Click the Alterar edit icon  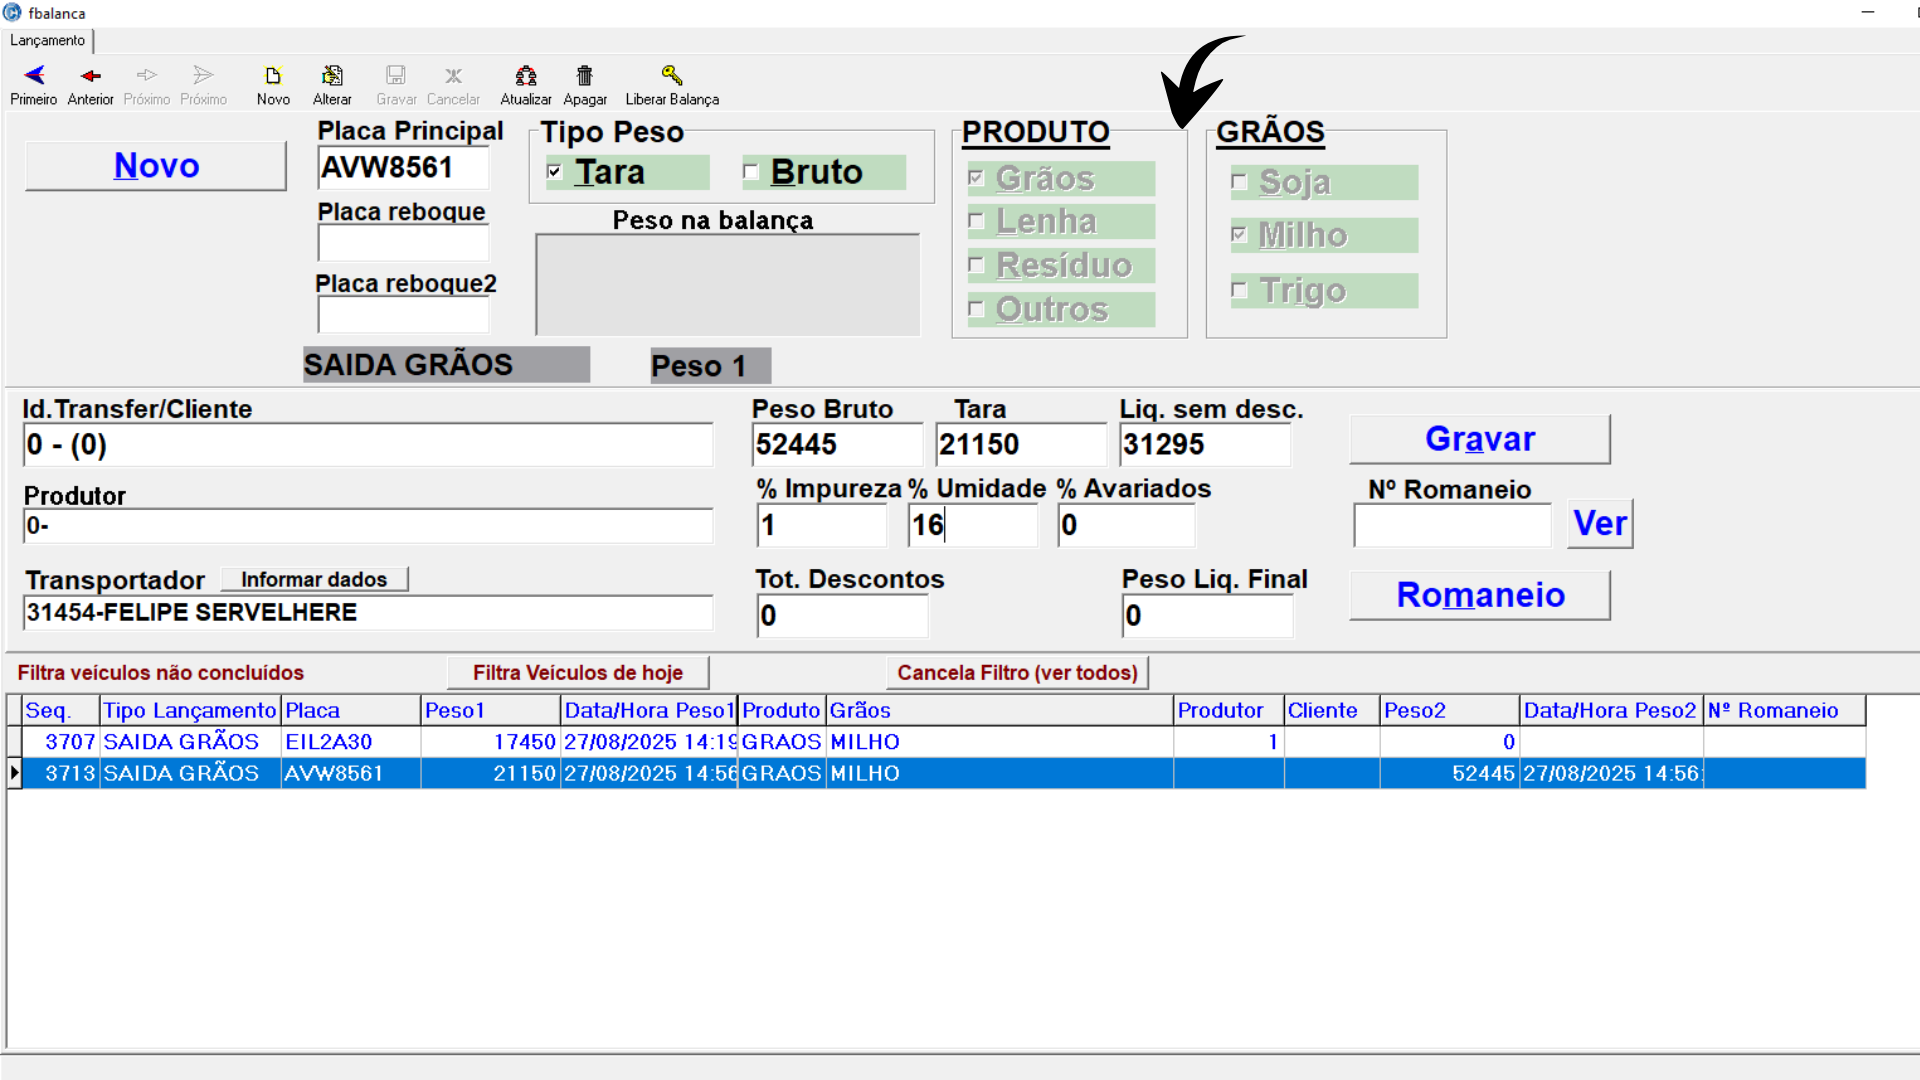click(332, 76)
